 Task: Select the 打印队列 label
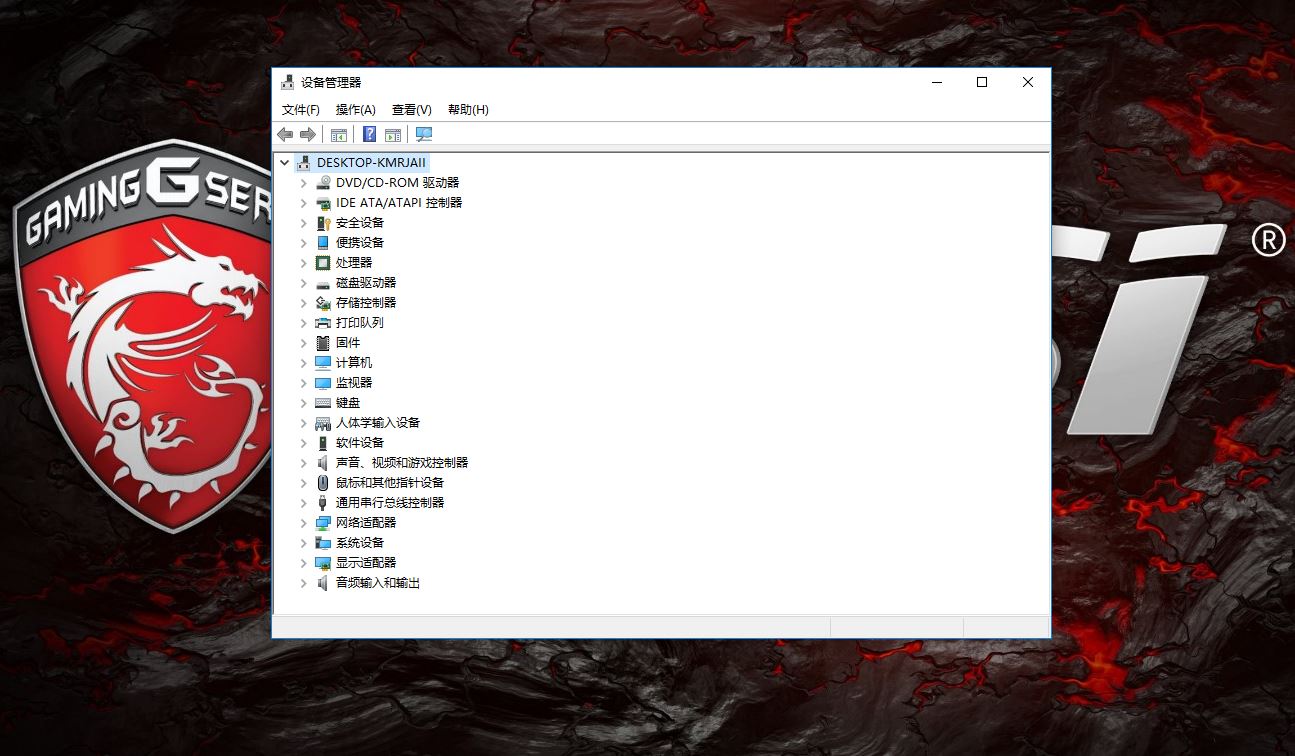coord(360,322)
